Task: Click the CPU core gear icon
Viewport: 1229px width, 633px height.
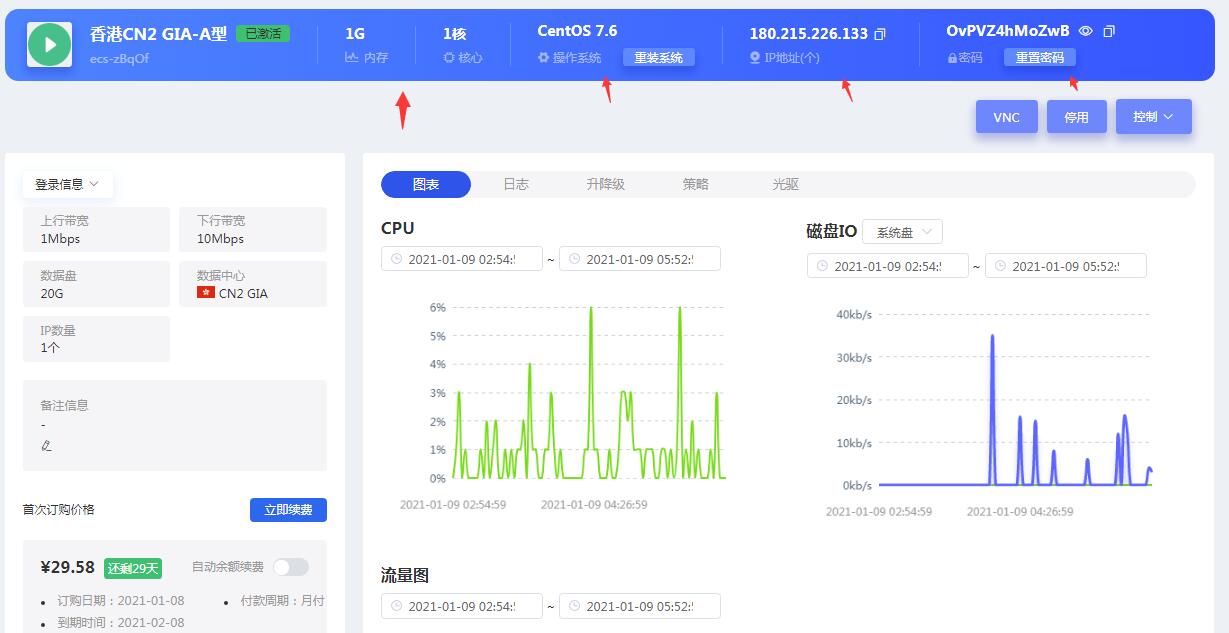Action: click(449, 58)
